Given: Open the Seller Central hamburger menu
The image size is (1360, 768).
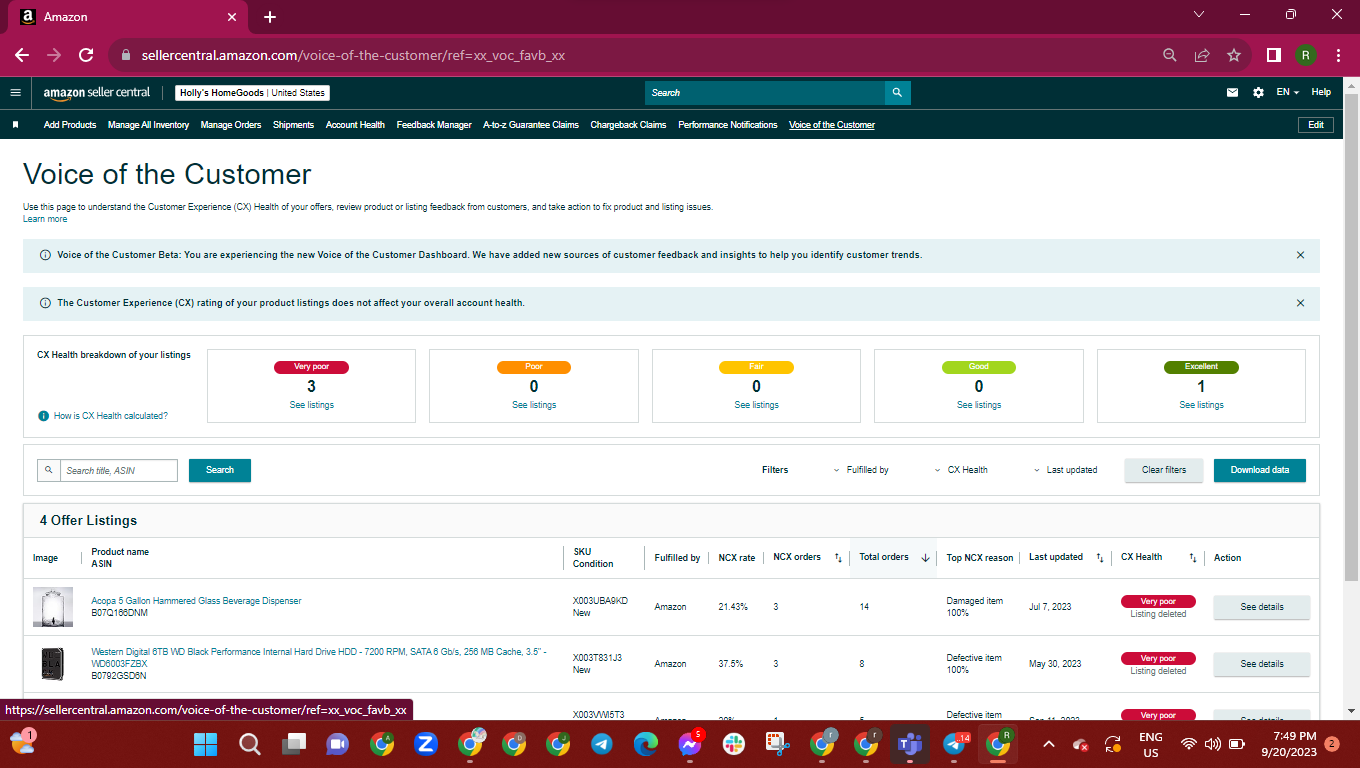Looking at the screenshot, I should pyautogui.click(x=15, y=93).
